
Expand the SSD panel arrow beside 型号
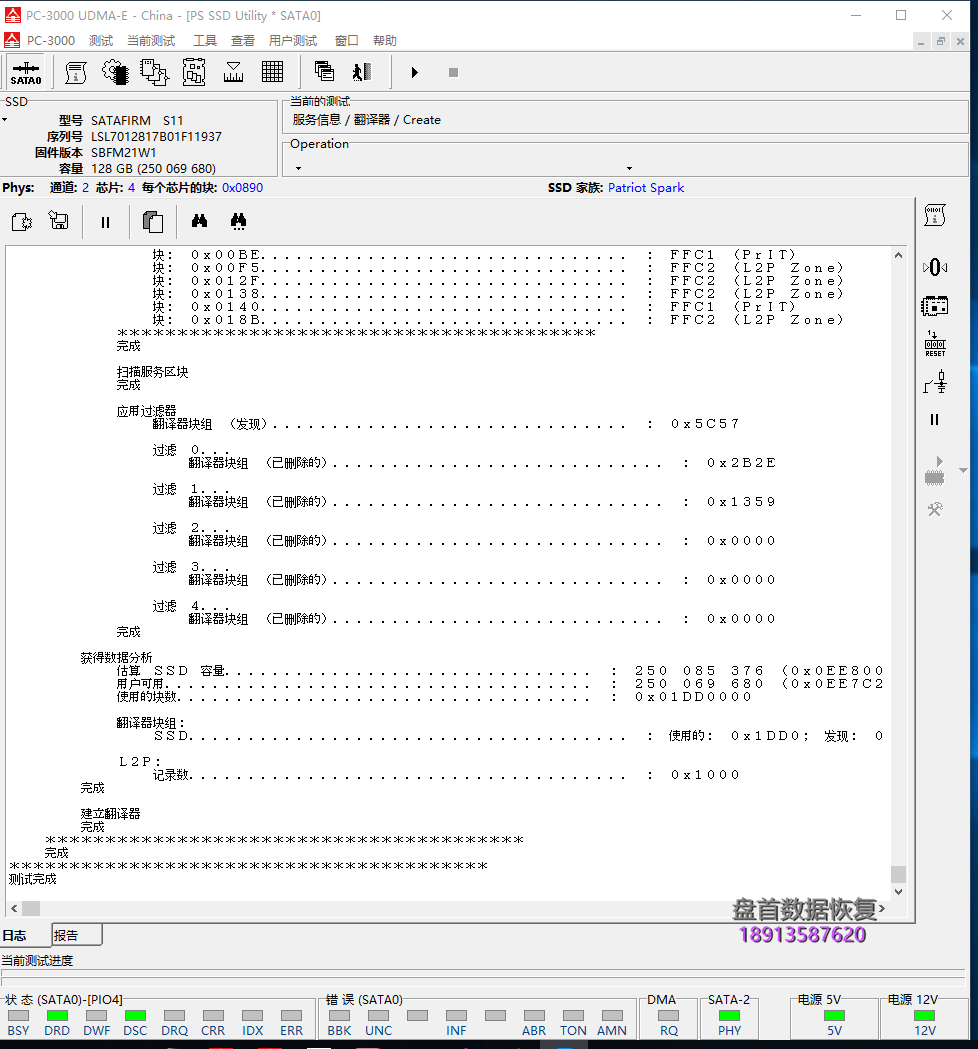(x=5, y=120)
